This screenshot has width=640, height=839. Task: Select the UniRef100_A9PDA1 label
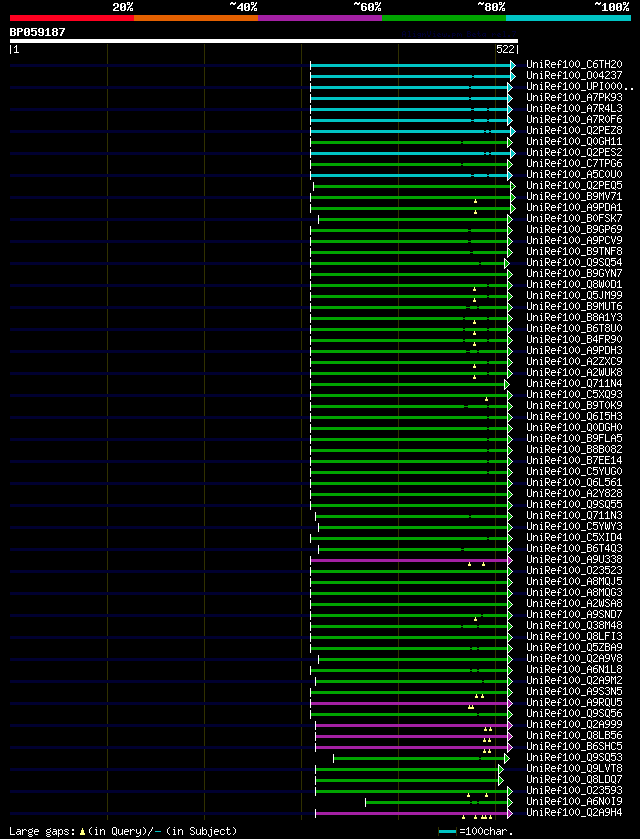click(574, 208)
